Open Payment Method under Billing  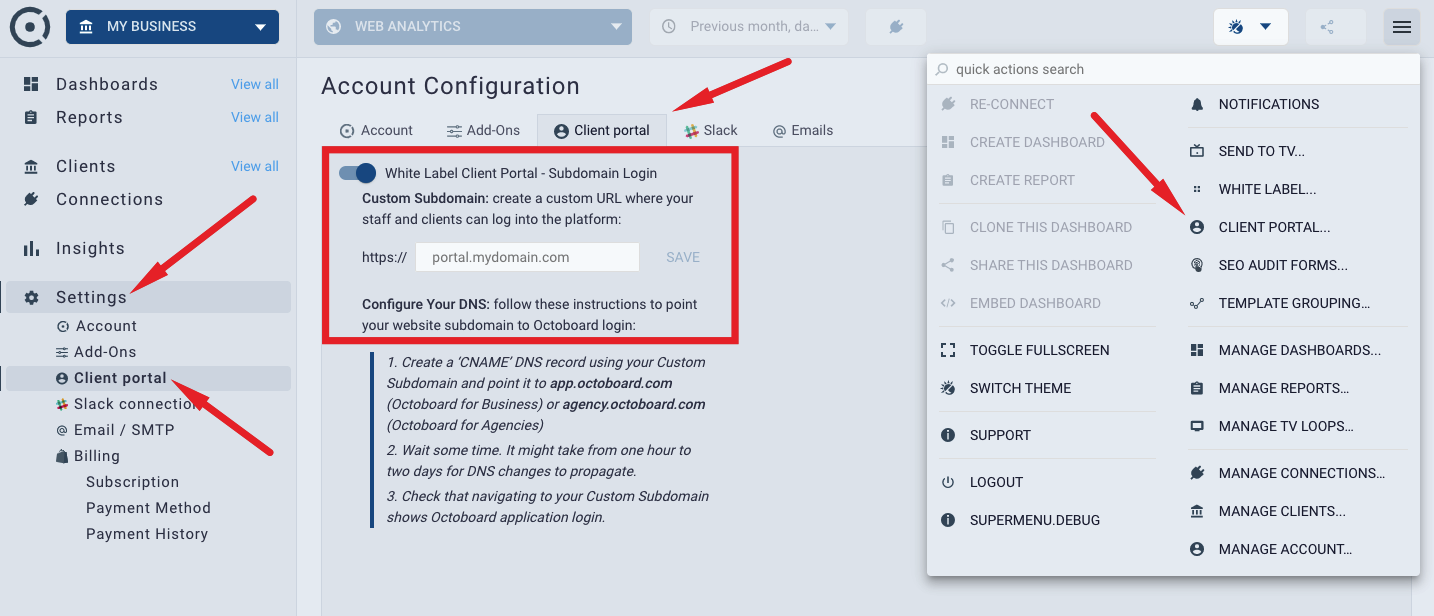[x=148, y=508]
